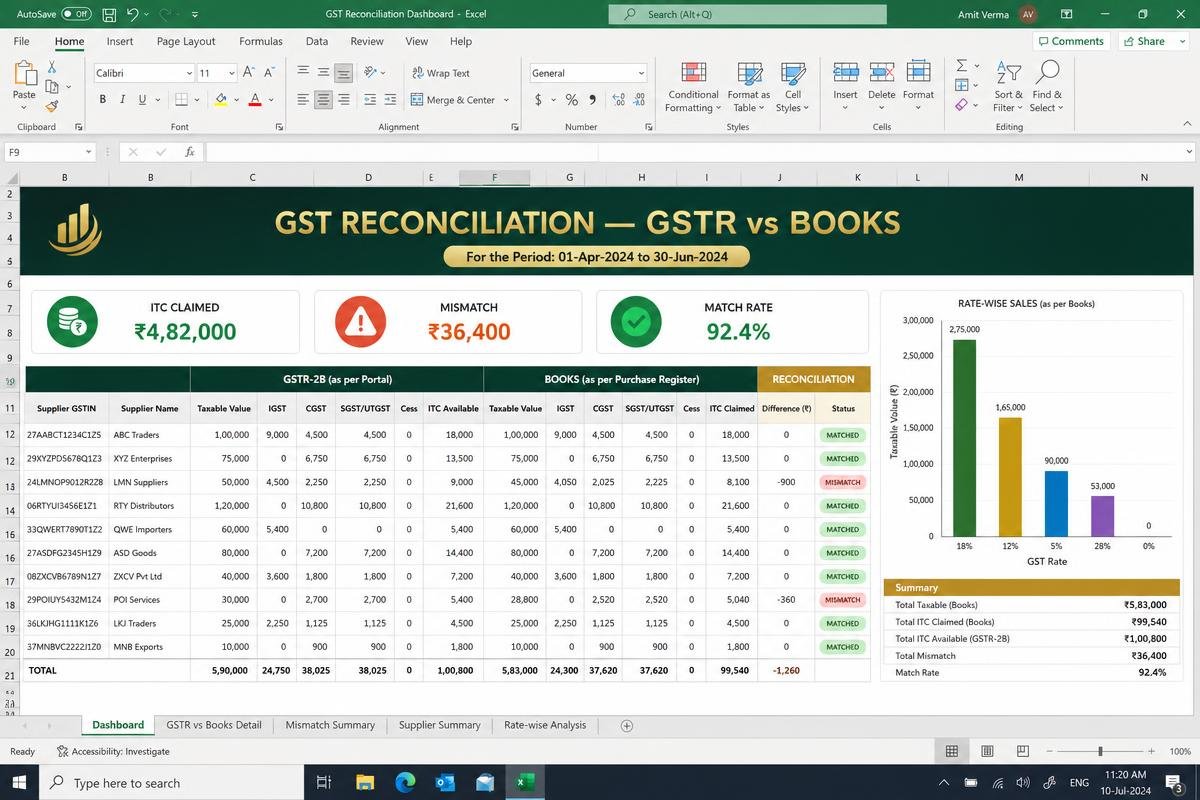
Task: Insert function using the fx button
Action: click(190, 152)
